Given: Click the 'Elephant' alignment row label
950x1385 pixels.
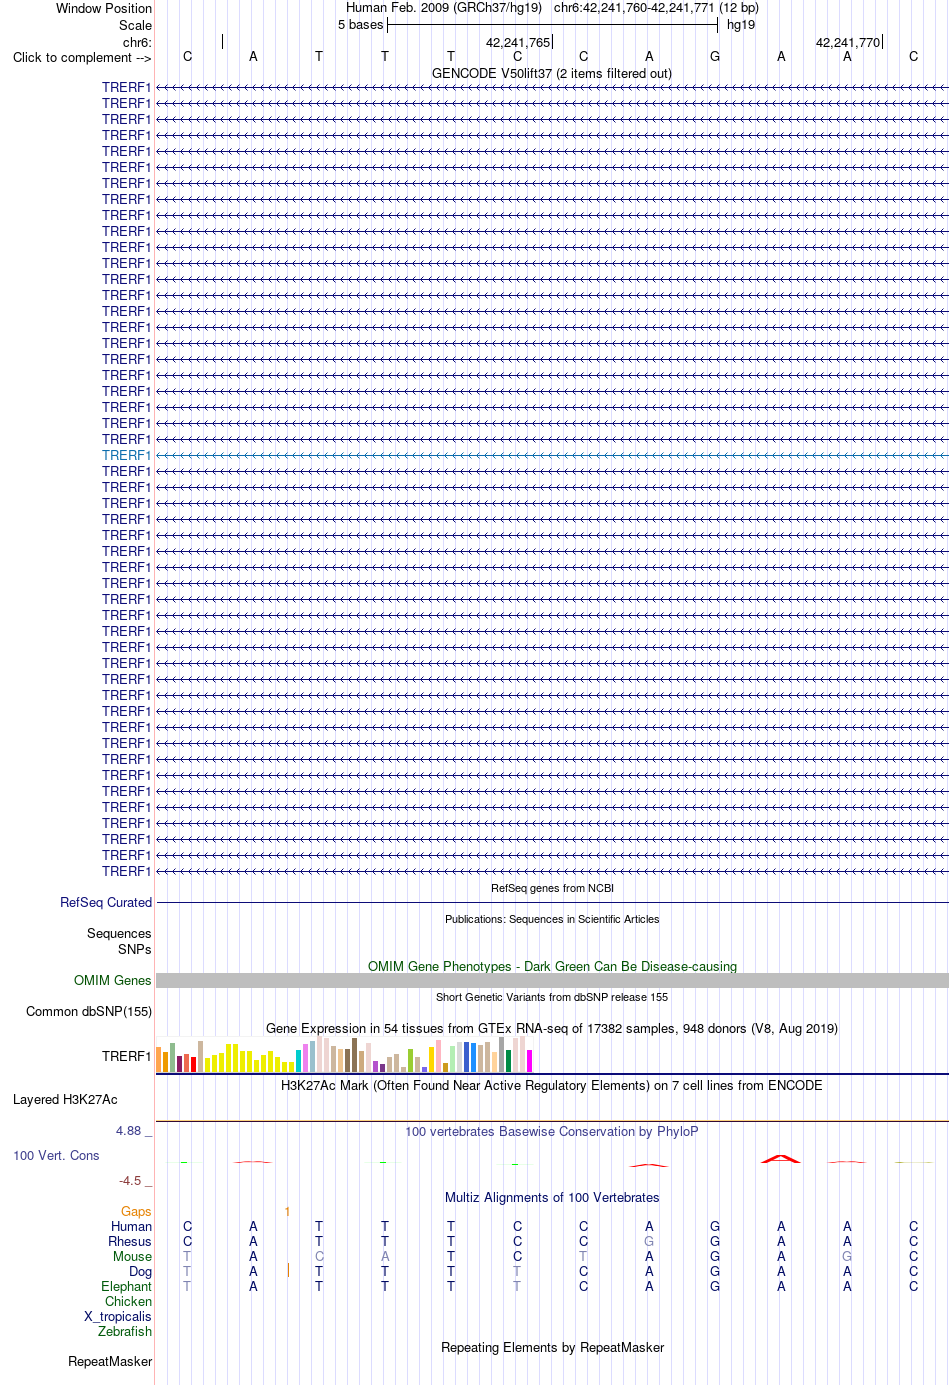Looking at the screenshot, I should (126, 1286).
